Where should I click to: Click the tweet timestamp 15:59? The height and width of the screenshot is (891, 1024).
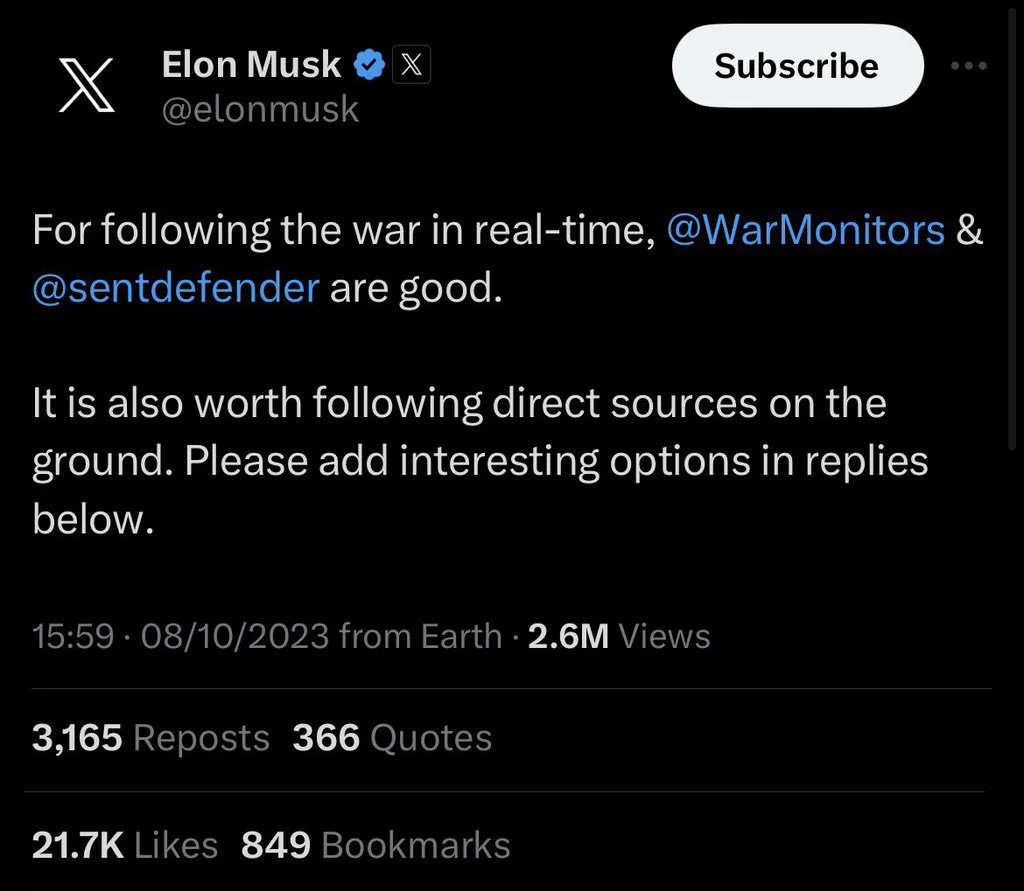(72, 636)
